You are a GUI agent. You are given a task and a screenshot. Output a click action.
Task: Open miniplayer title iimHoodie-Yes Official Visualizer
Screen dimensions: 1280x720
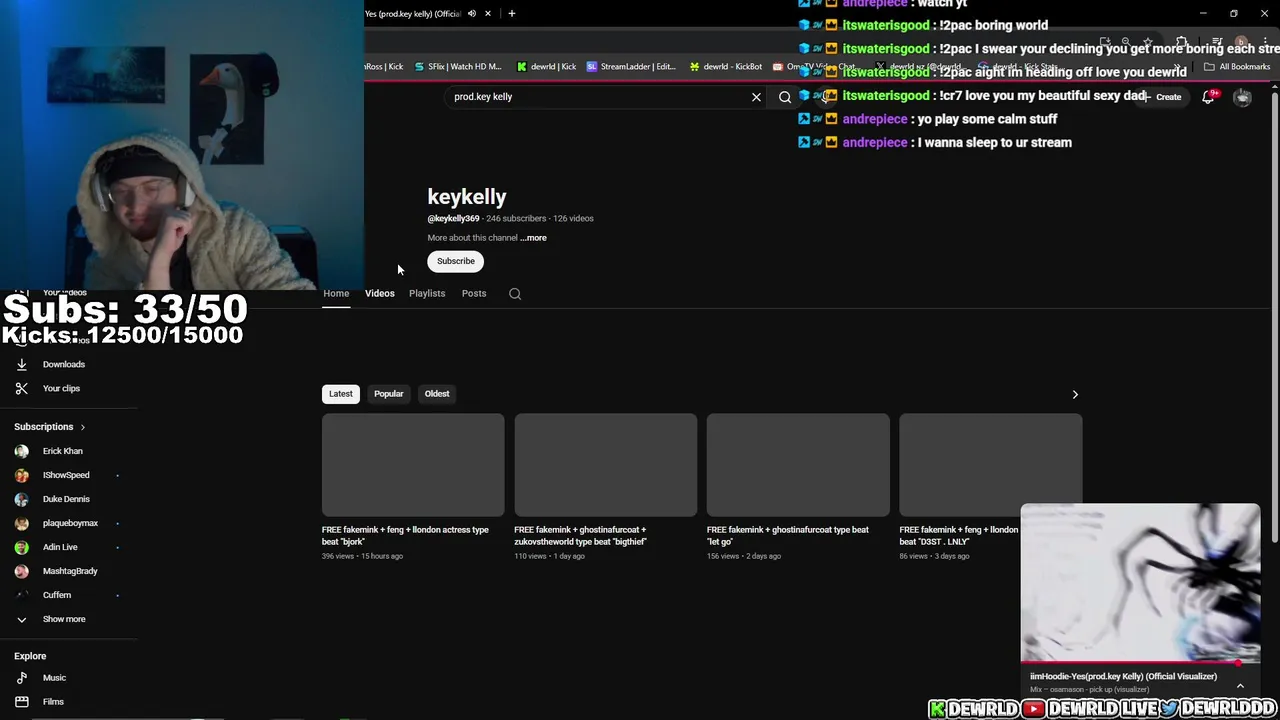point(1123,677)
